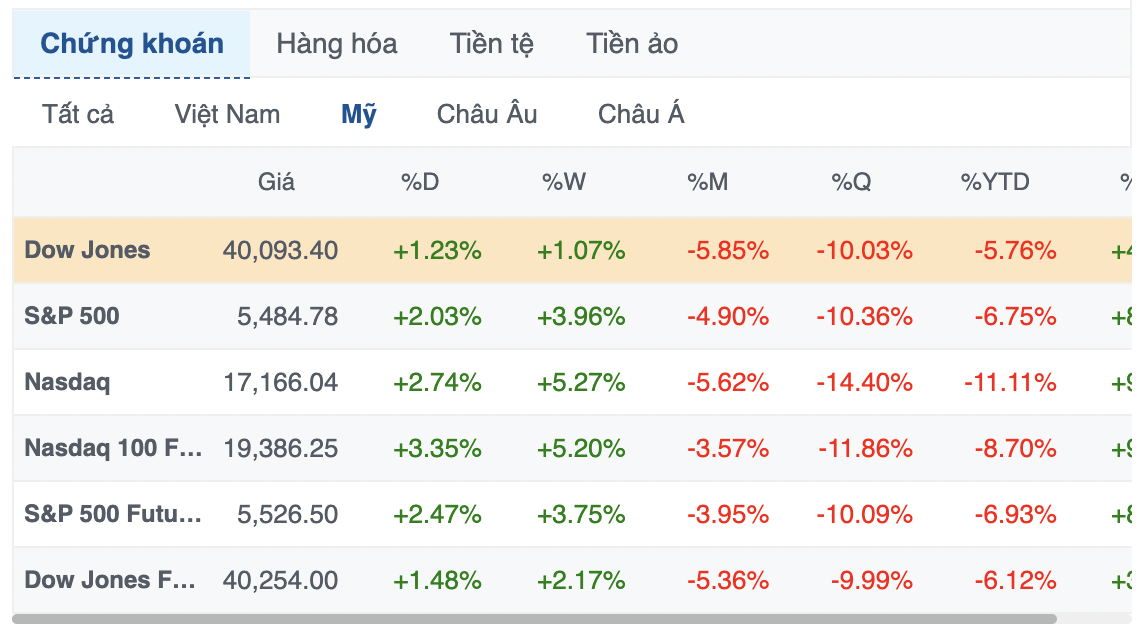The height and width of the screenshot is (640, 1148).
Task: Sort by the %D column header
Action: coord(420,182)
